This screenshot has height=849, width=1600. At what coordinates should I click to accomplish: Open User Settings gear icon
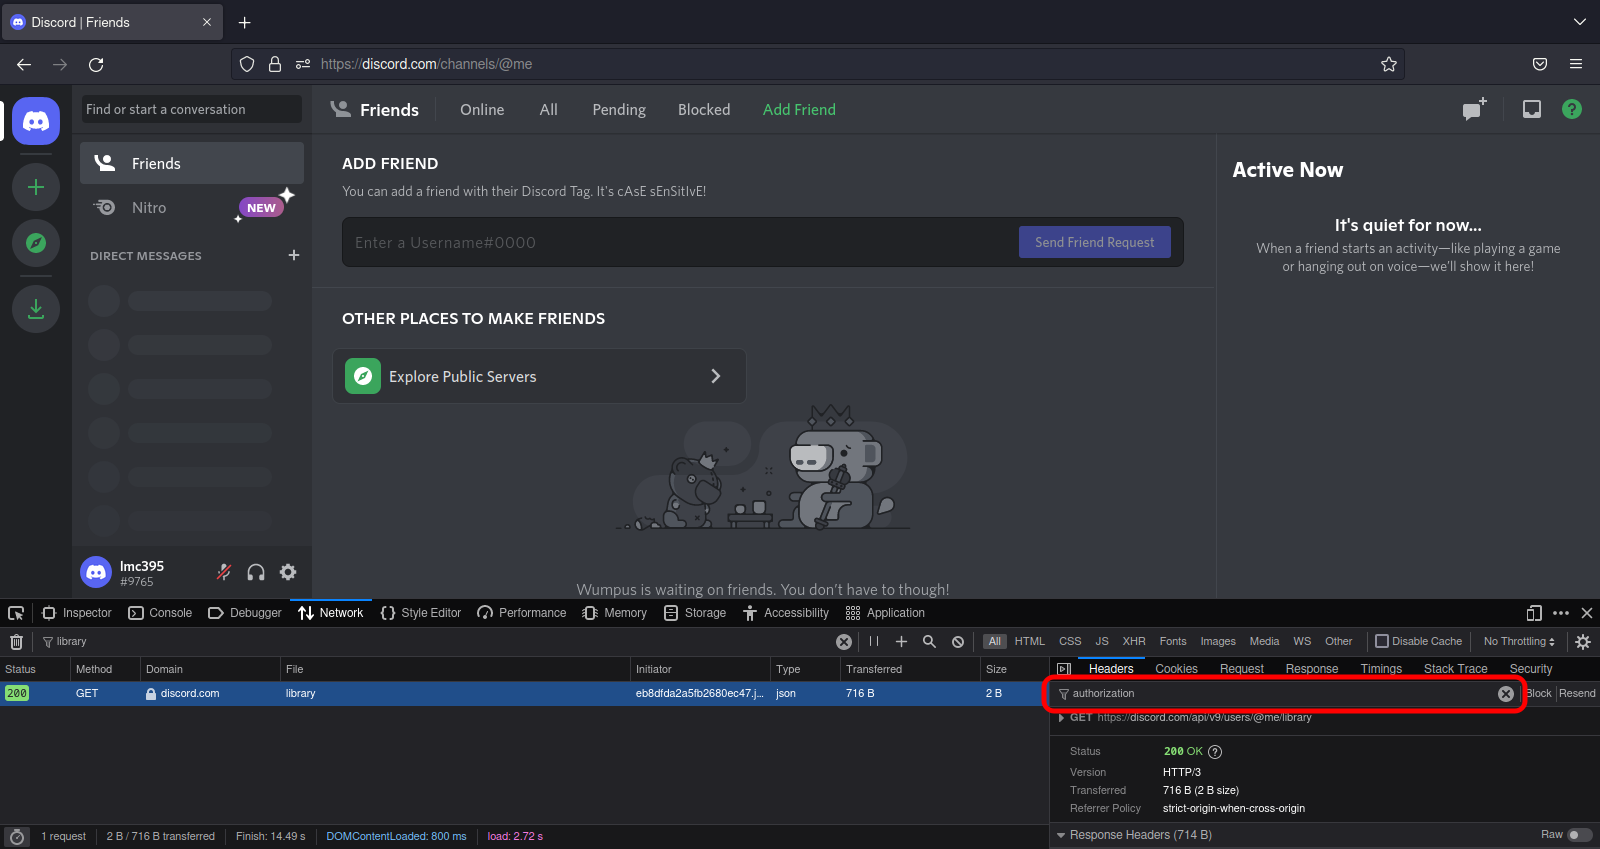coord(288,572)
